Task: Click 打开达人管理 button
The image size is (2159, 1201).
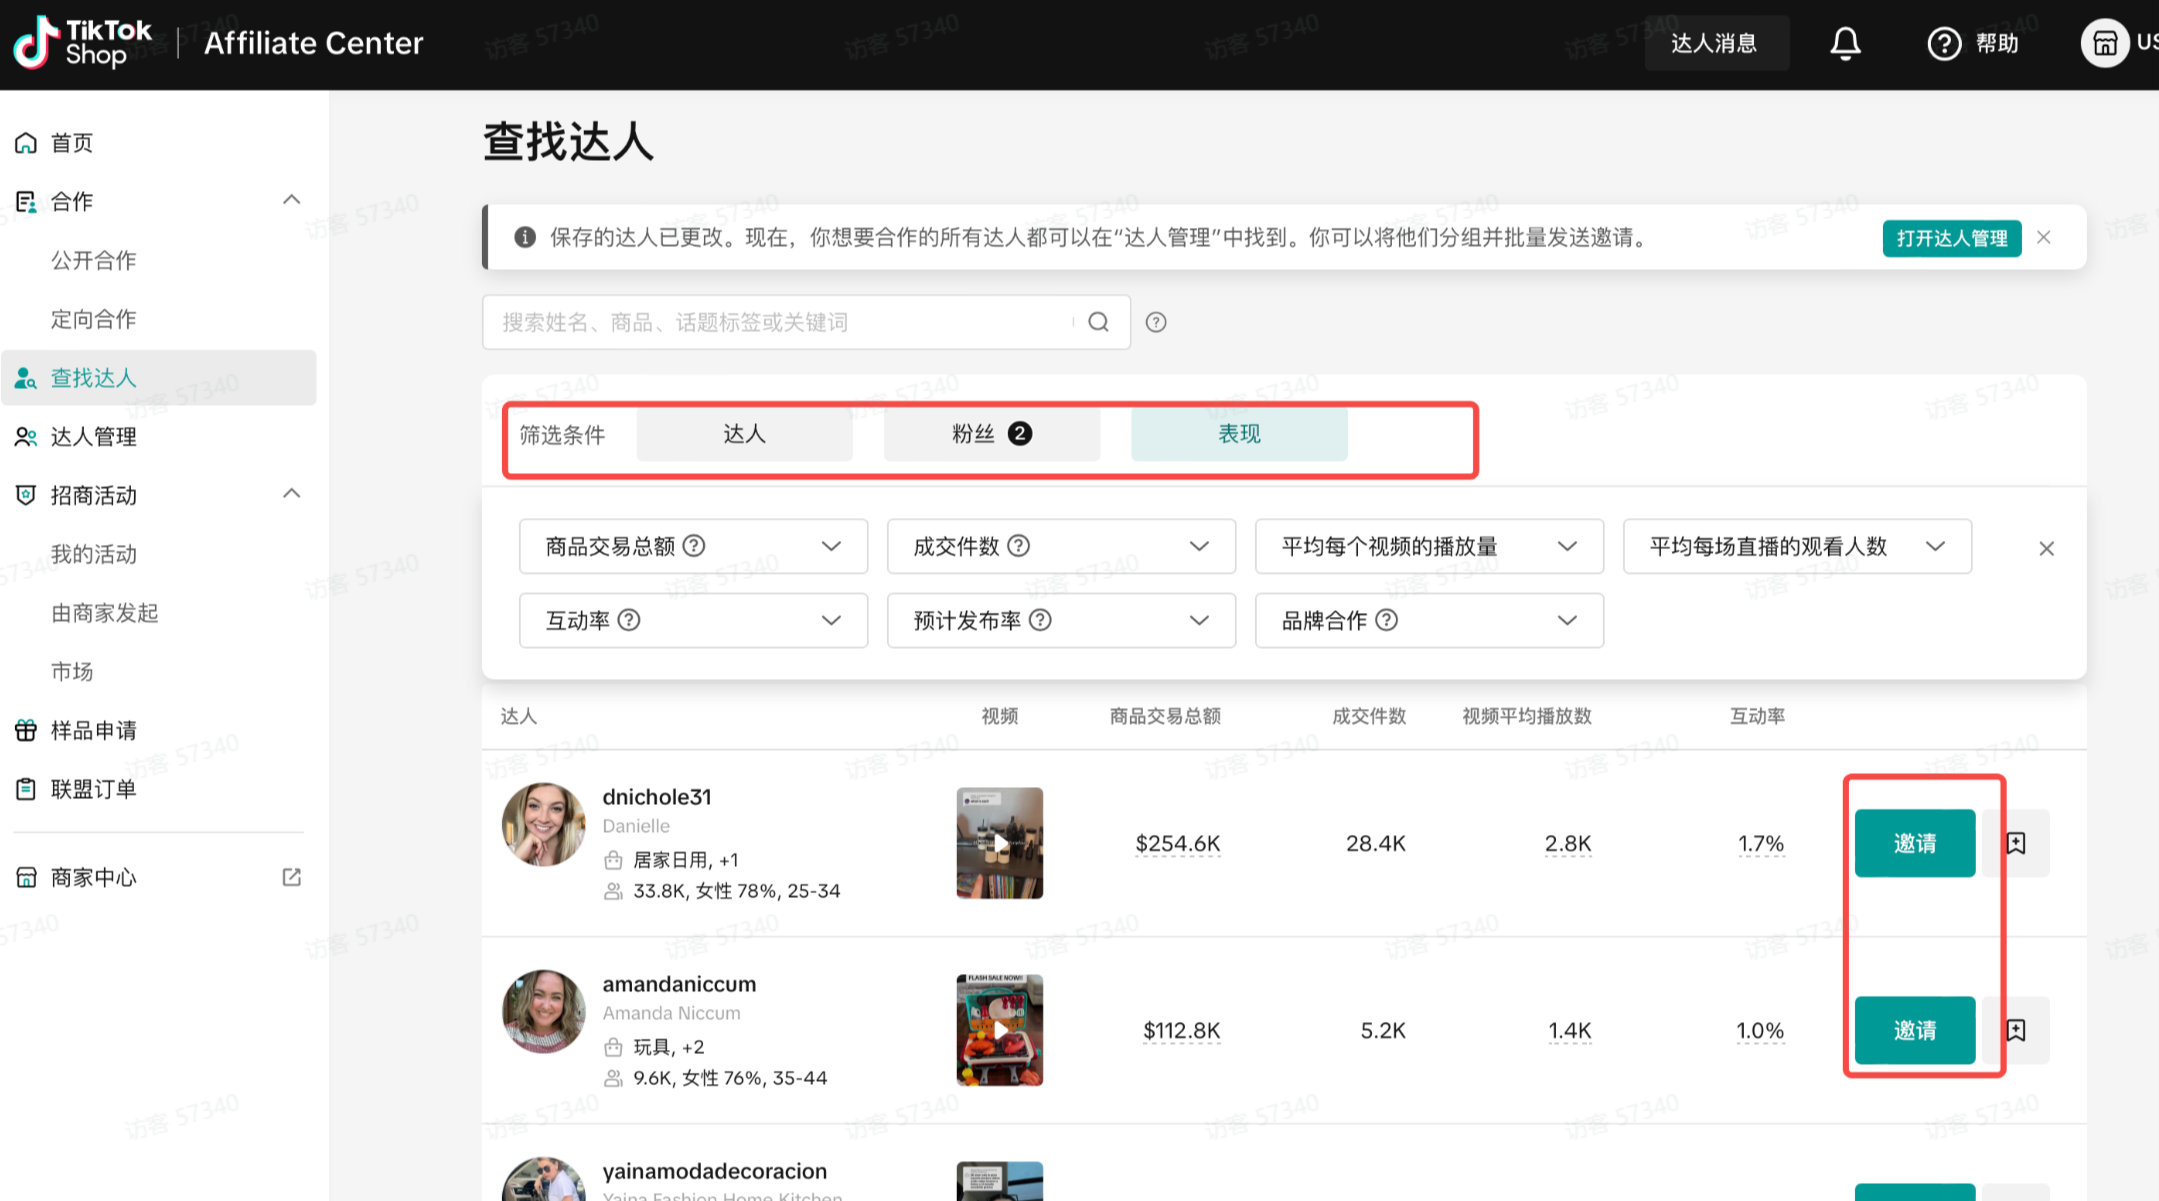Action: point(1951,238)
